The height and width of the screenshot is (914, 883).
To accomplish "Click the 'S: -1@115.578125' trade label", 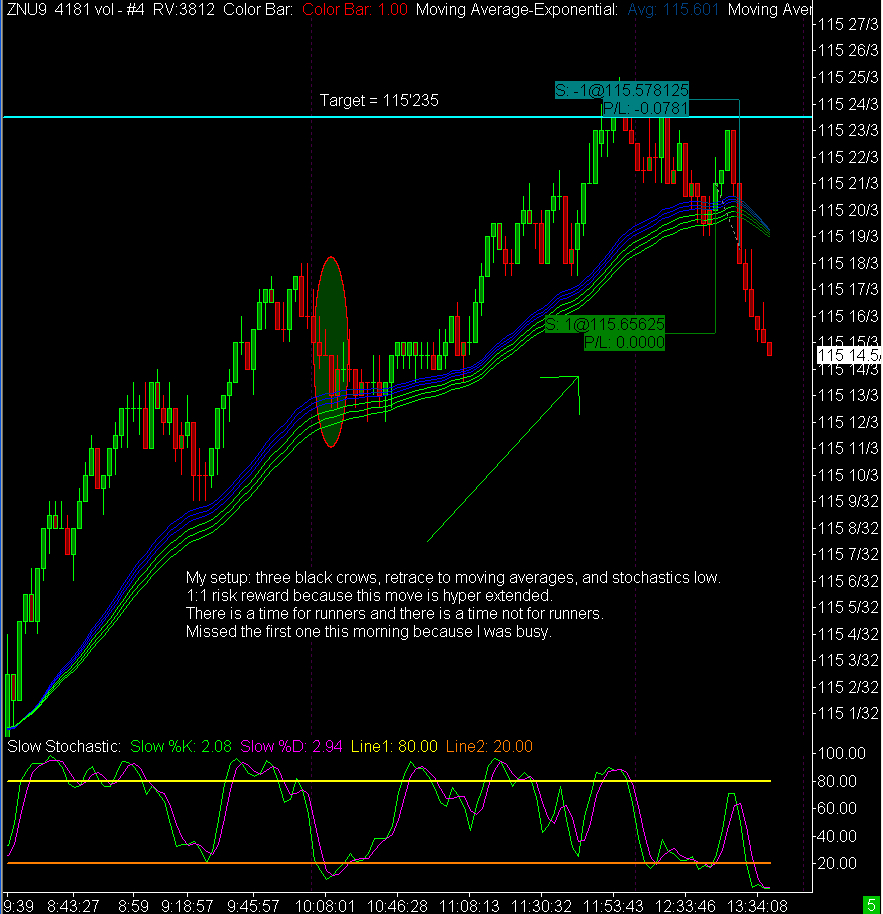I will click(622, 90).
